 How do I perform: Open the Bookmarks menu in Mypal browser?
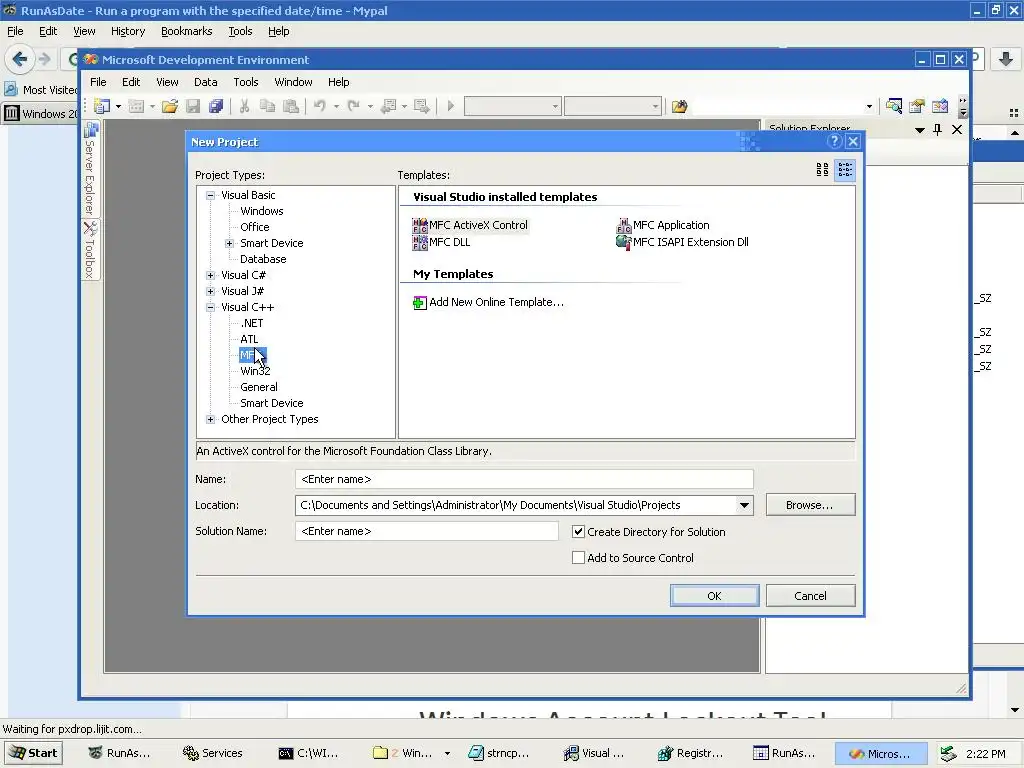coord(186,31)
